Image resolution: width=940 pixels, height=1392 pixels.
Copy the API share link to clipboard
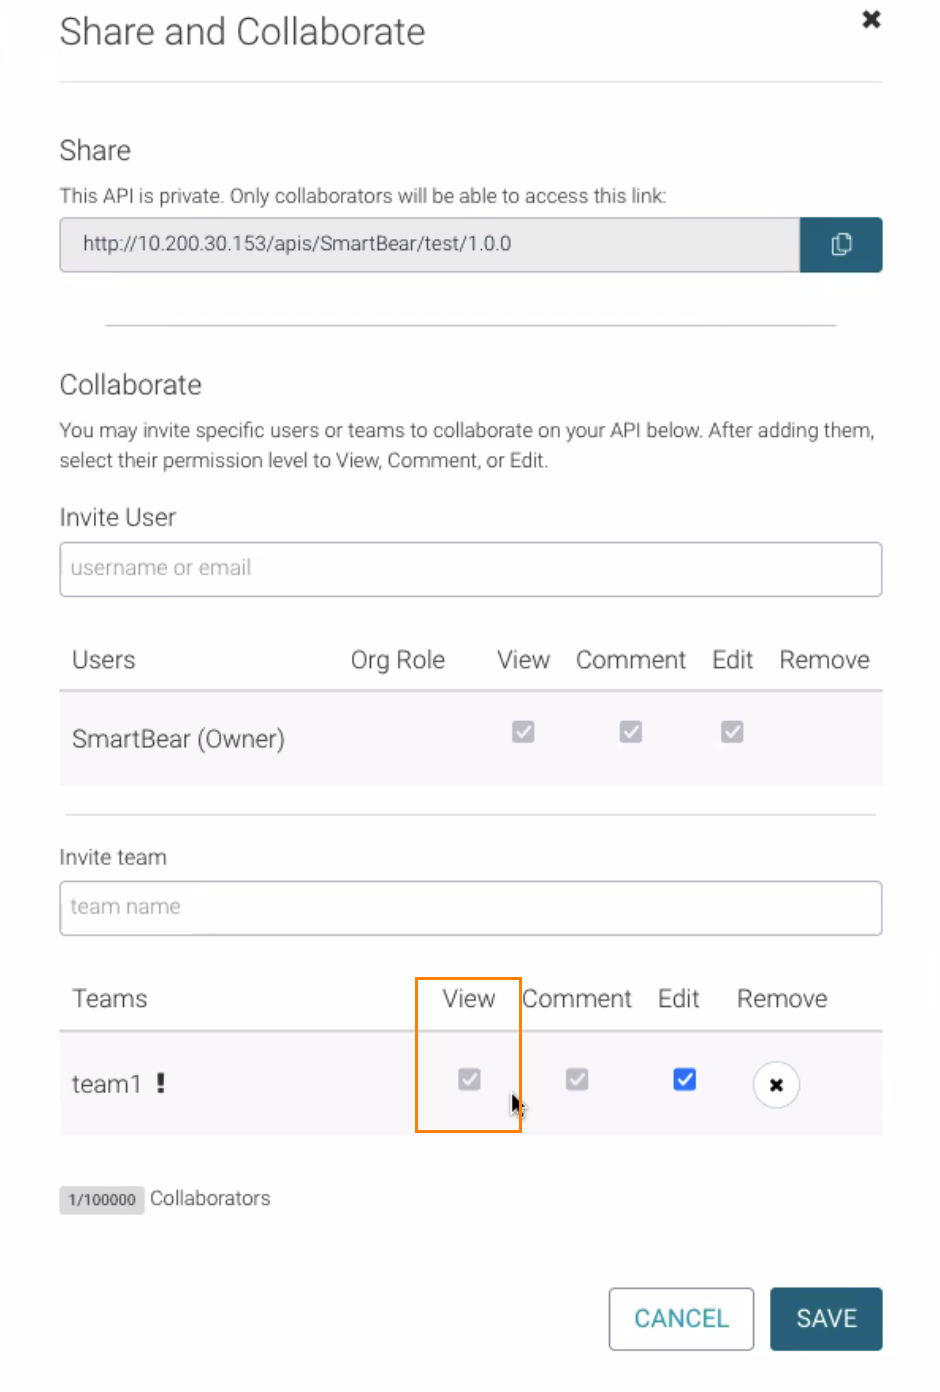pyautogui.click(x=840, y=245)
